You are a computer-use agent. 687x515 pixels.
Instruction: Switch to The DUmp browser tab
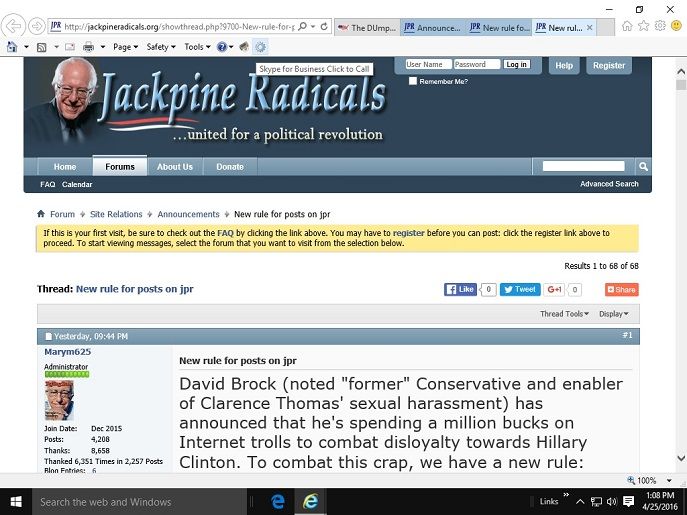pos(368,28)
